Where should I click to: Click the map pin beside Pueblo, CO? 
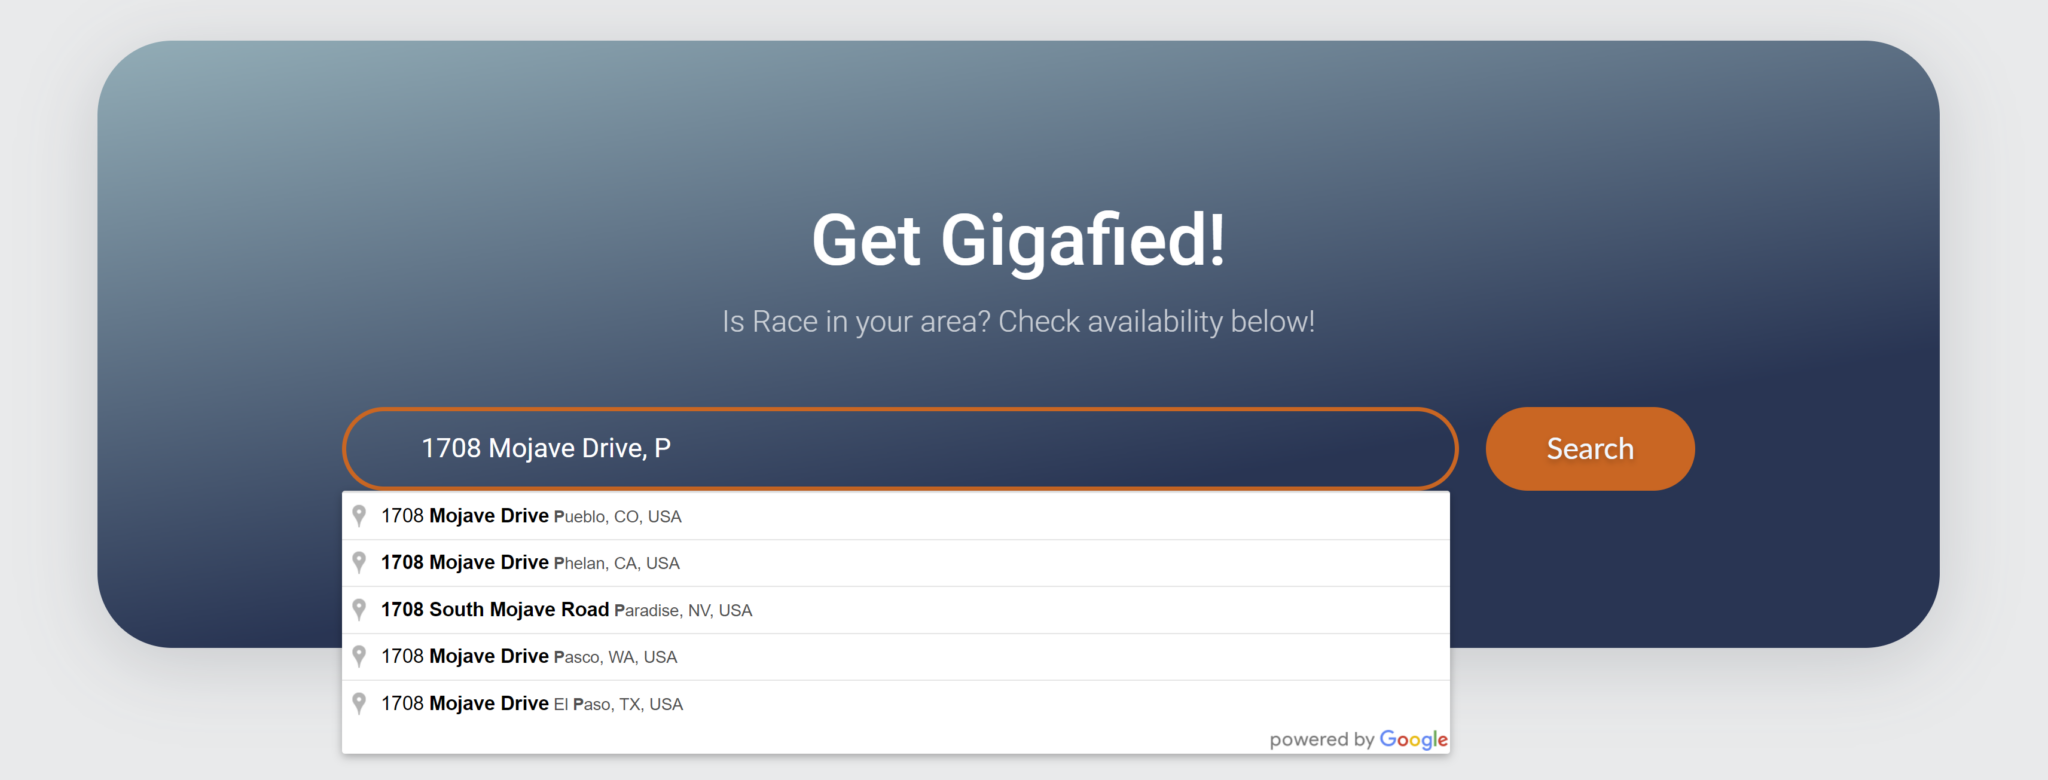[359, 516]
